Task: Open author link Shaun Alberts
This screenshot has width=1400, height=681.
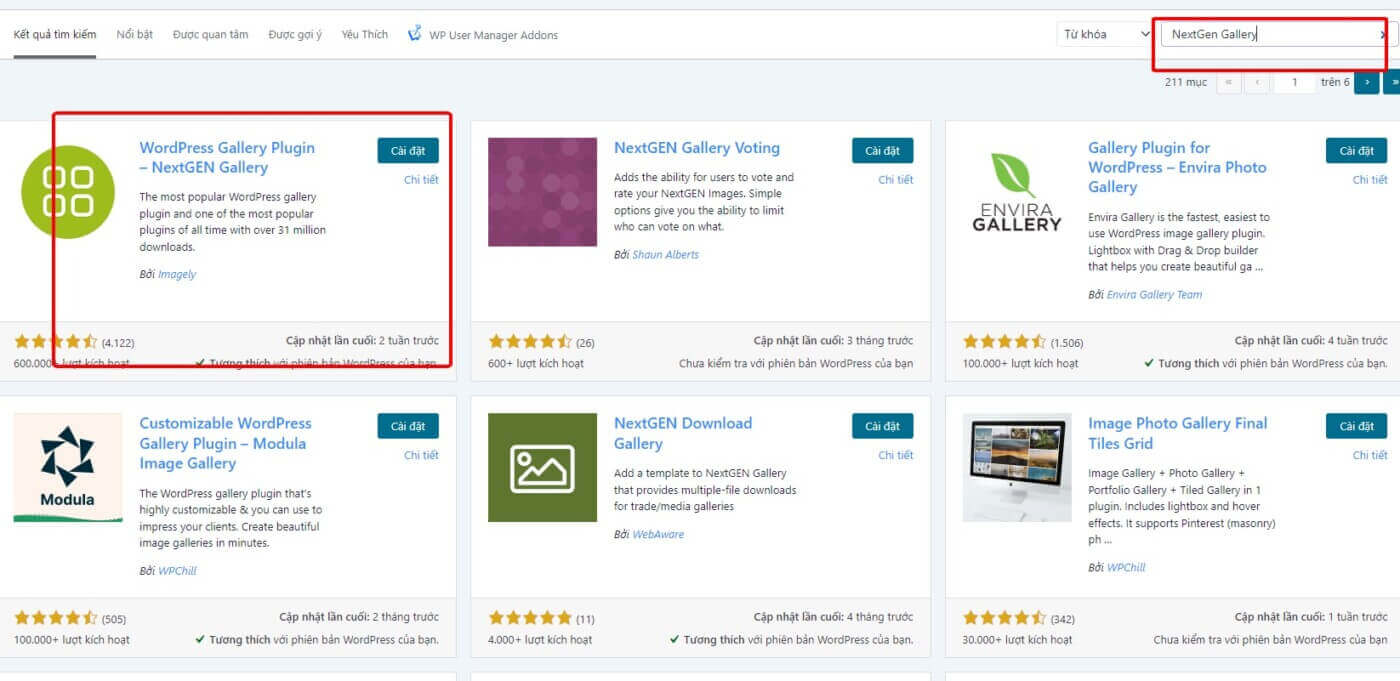Action: (x=665, y=254)
